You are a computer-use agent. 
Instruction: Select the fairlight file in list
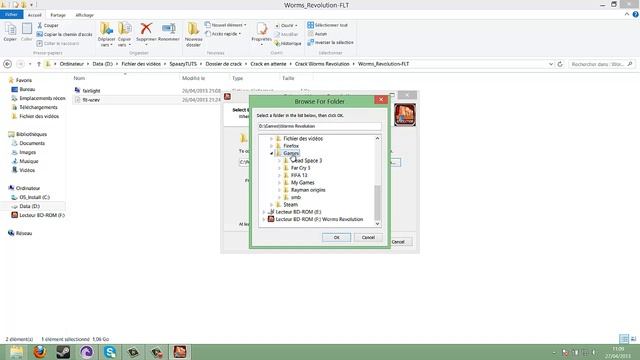tap(91, 91)
